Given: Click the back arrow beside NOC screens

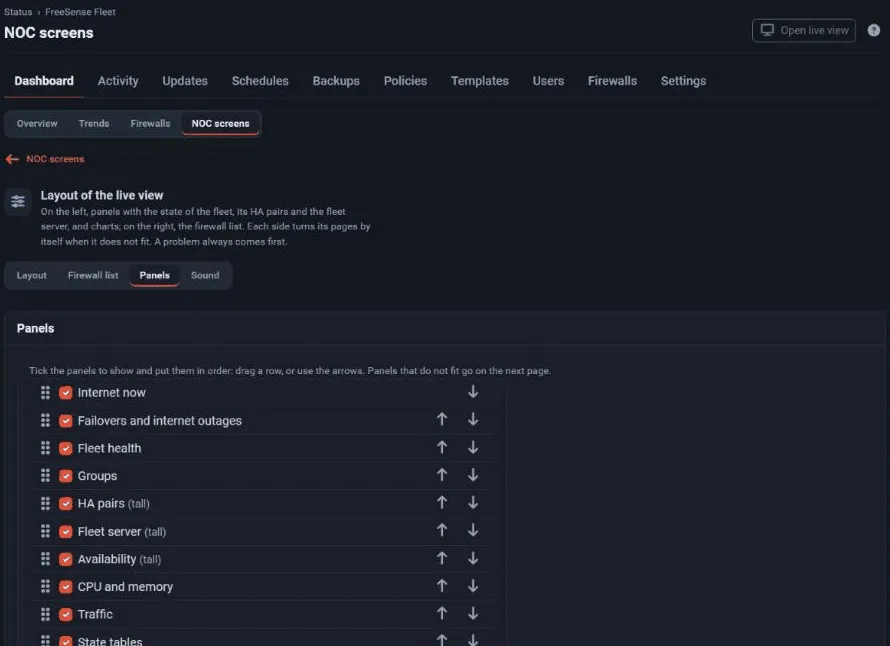Looking at the screenshot, I should tap(12, 159).
